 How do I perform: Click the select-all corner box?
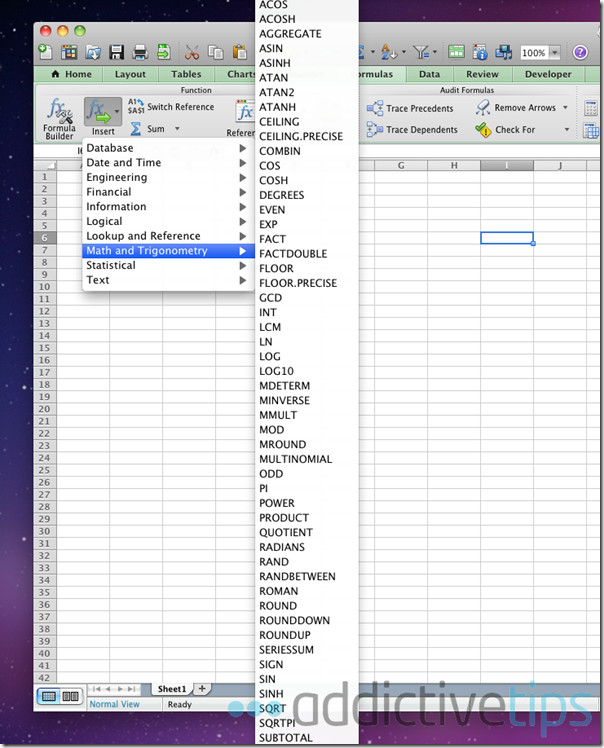tap(45, 166)
